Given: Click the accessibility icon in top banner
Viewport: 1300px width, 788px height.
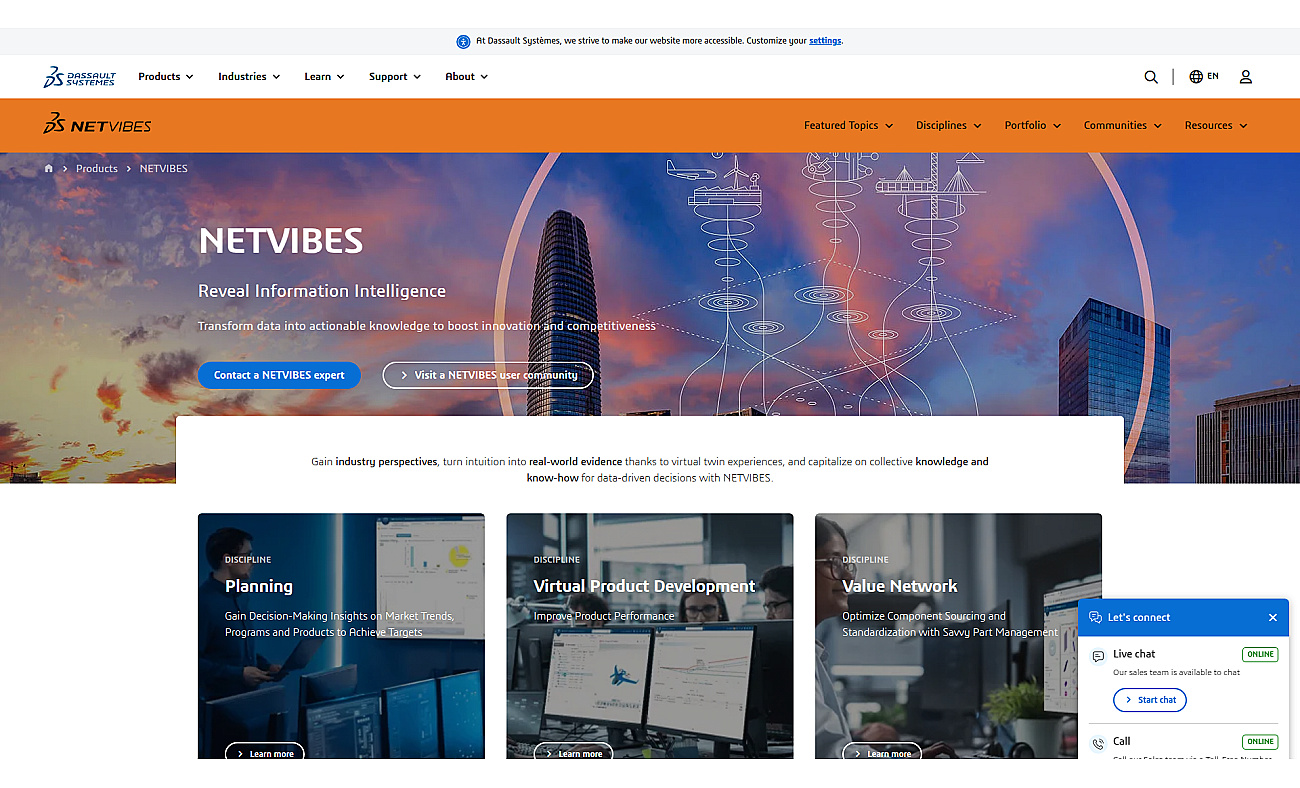Looking at the screenshot, I should [463, 41].
